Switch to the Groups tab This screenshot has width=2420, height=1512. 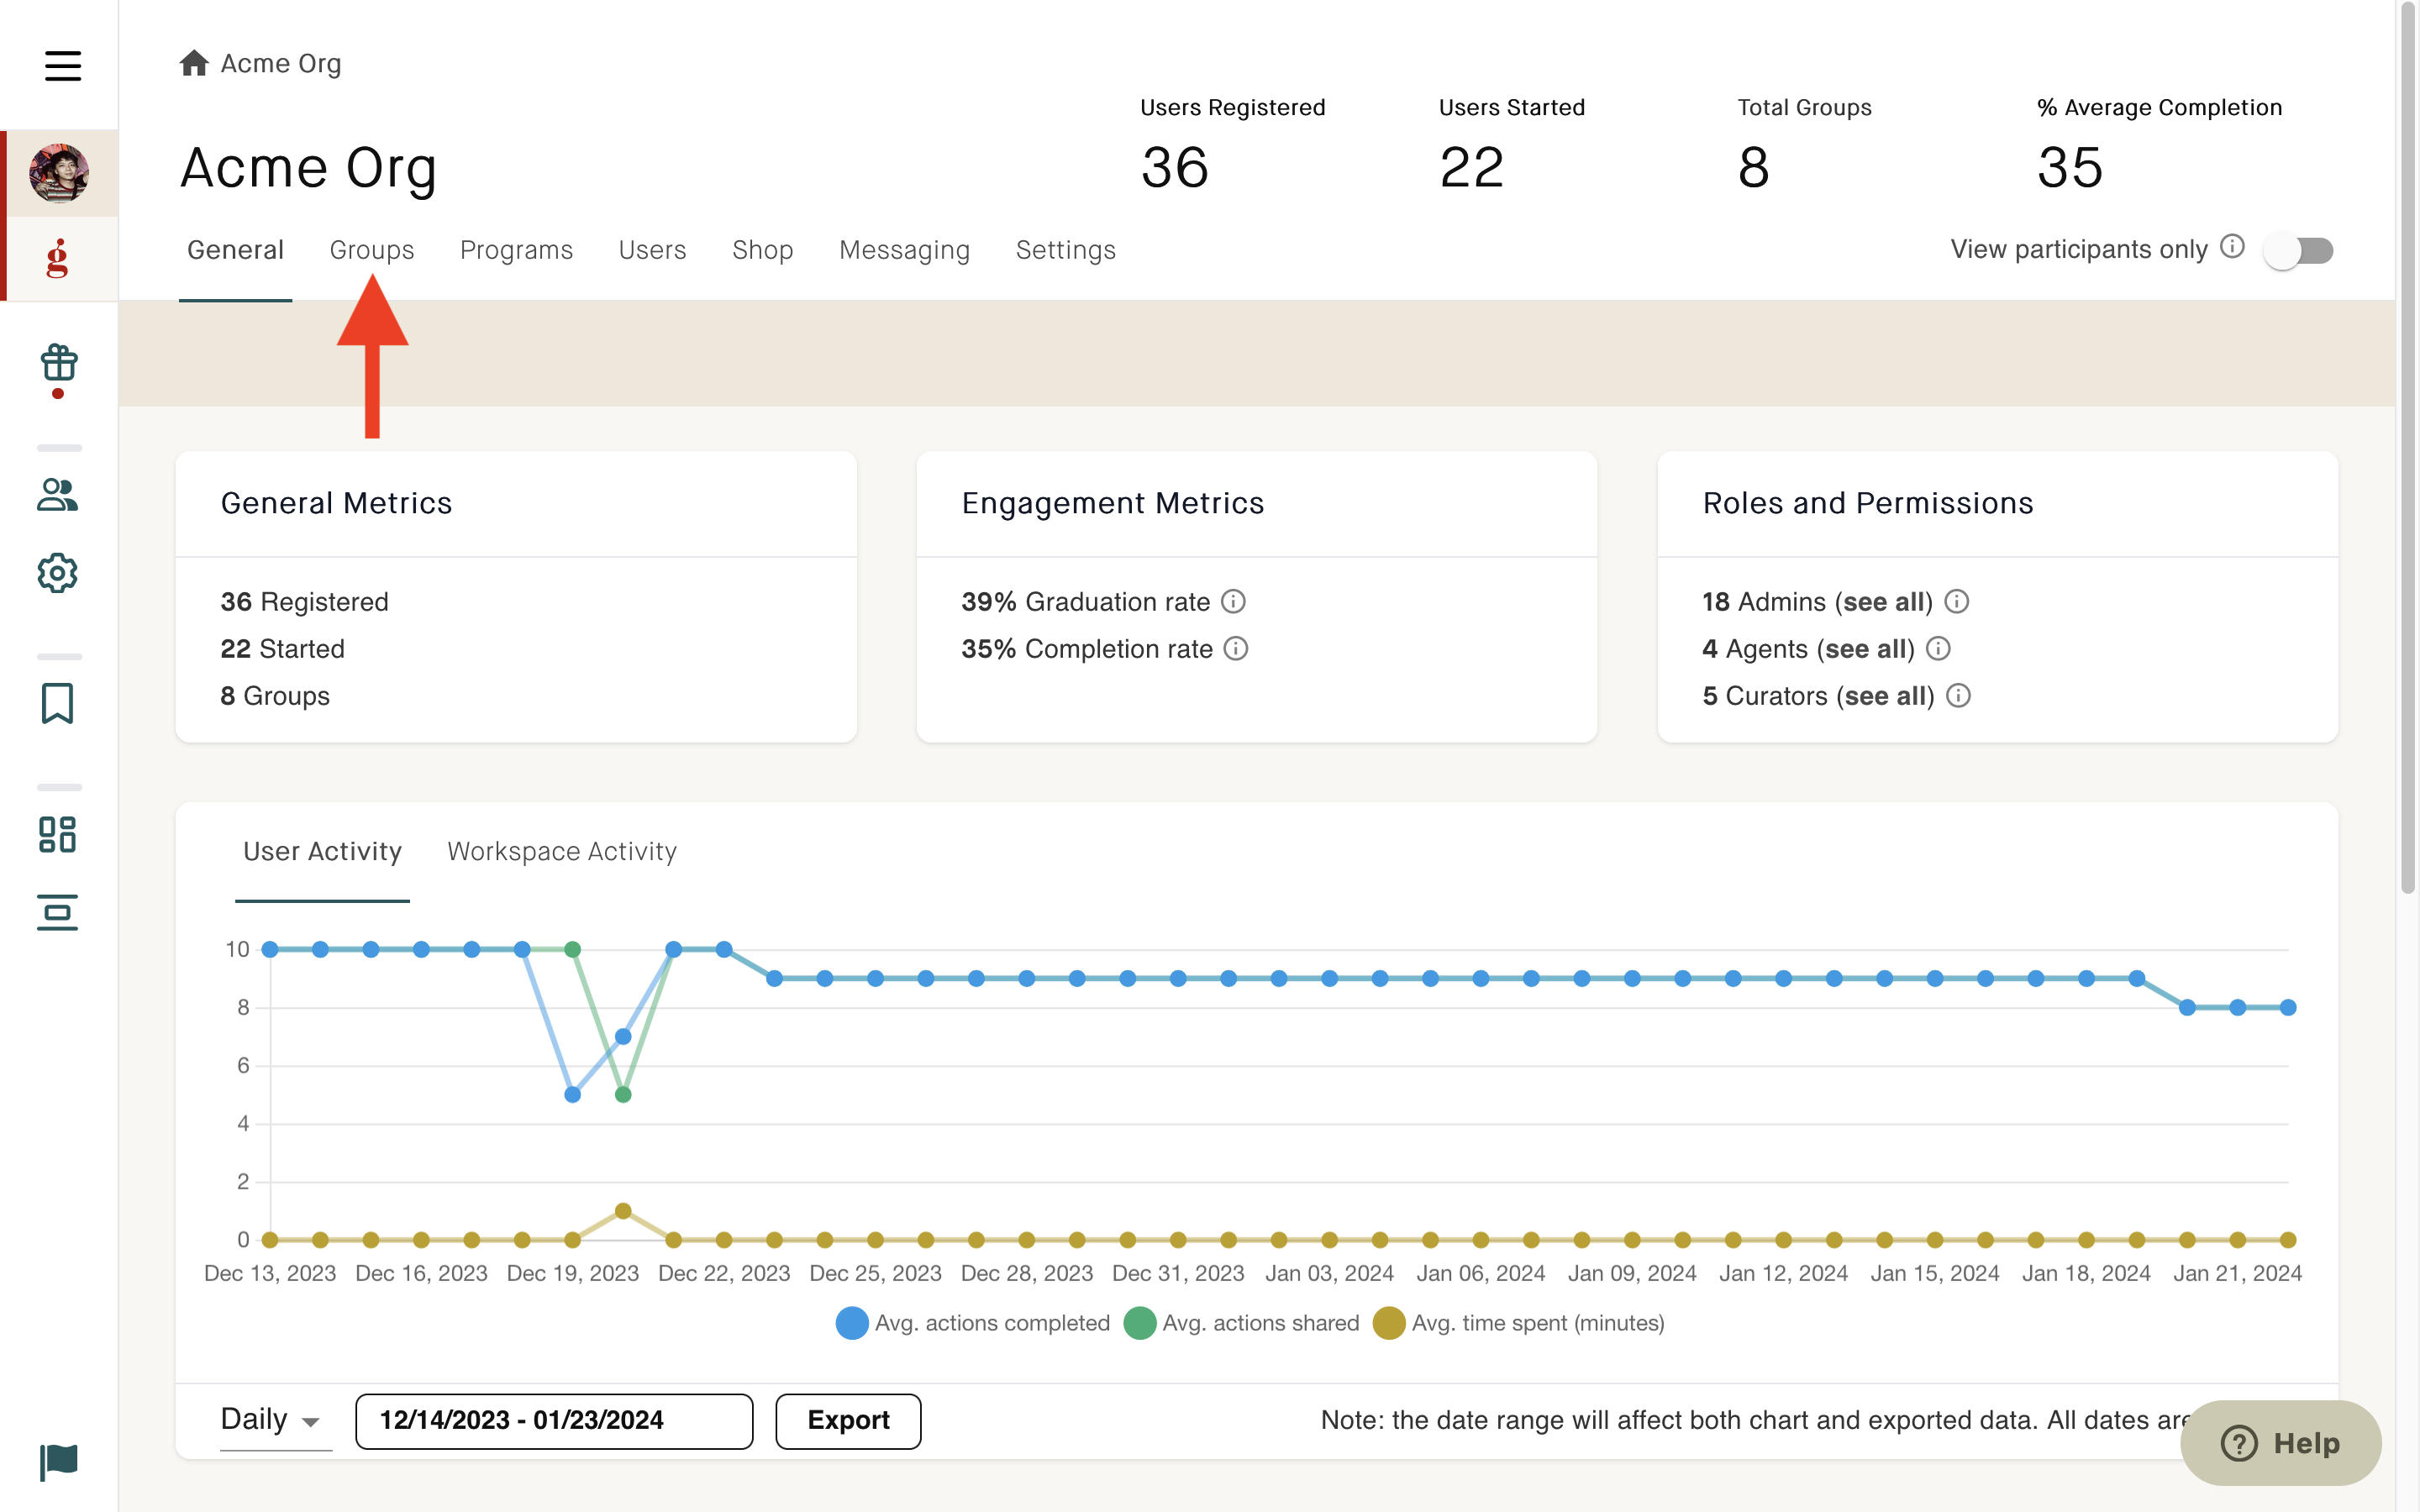point(372,250)
